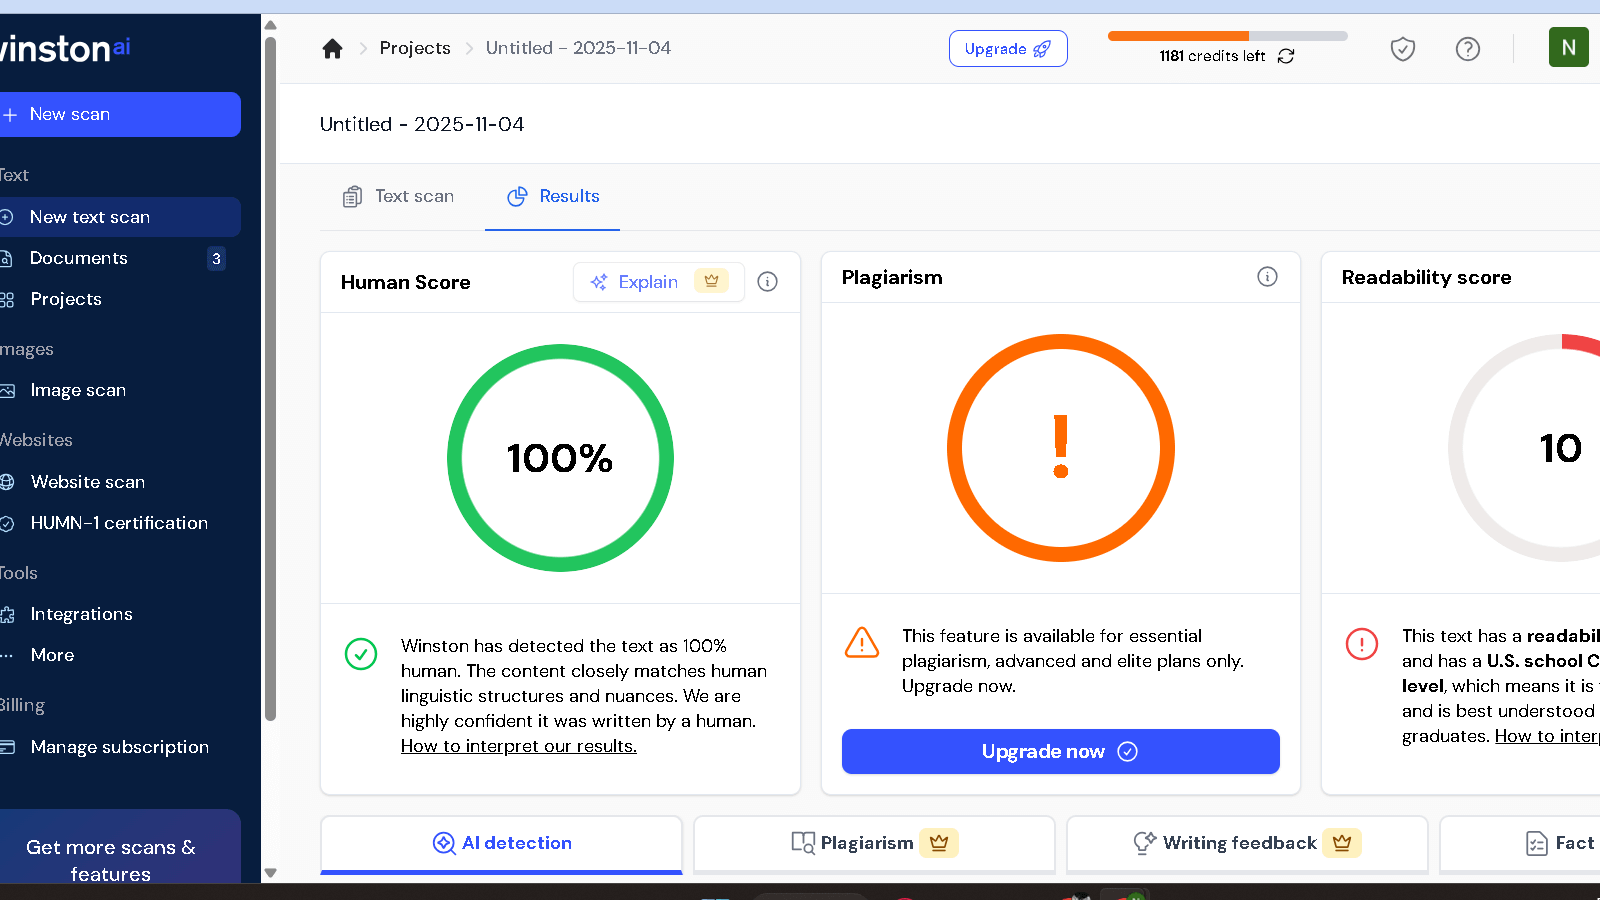Open the How to interpret our results link
Screen dimensions: 1600x900
518,746
